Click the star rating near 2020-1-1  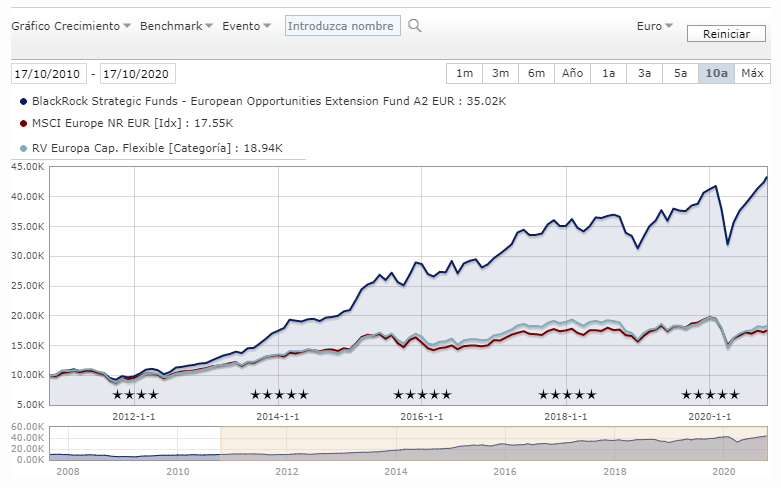click(710, 395)
